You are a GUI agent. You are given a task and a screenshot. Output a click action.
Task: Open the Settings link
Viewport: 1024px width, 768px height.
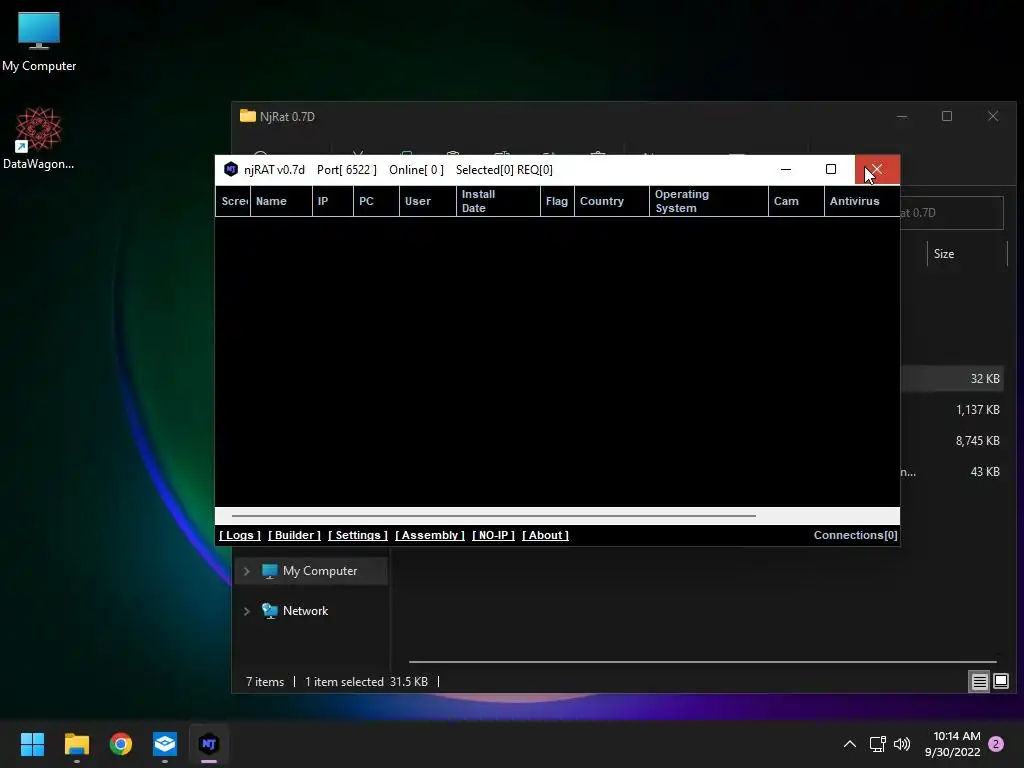click(x=358, y=535)
